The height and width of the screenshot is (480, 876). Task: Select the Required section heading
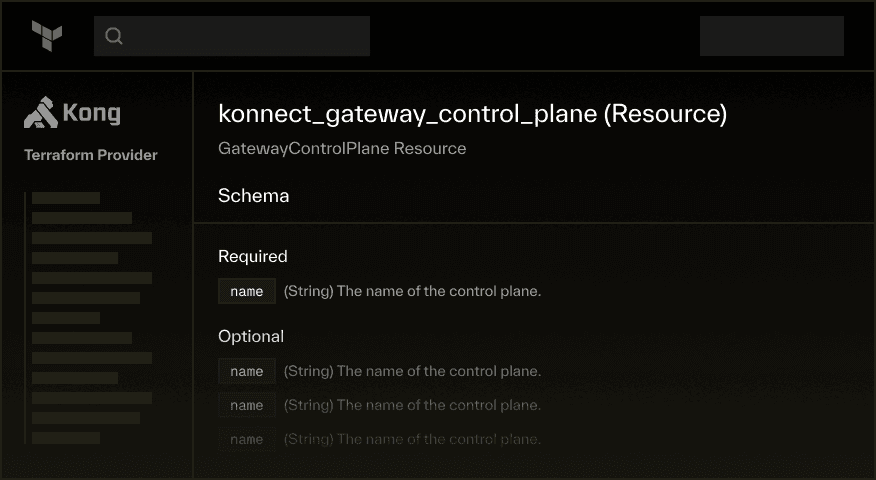click(253, 256)
